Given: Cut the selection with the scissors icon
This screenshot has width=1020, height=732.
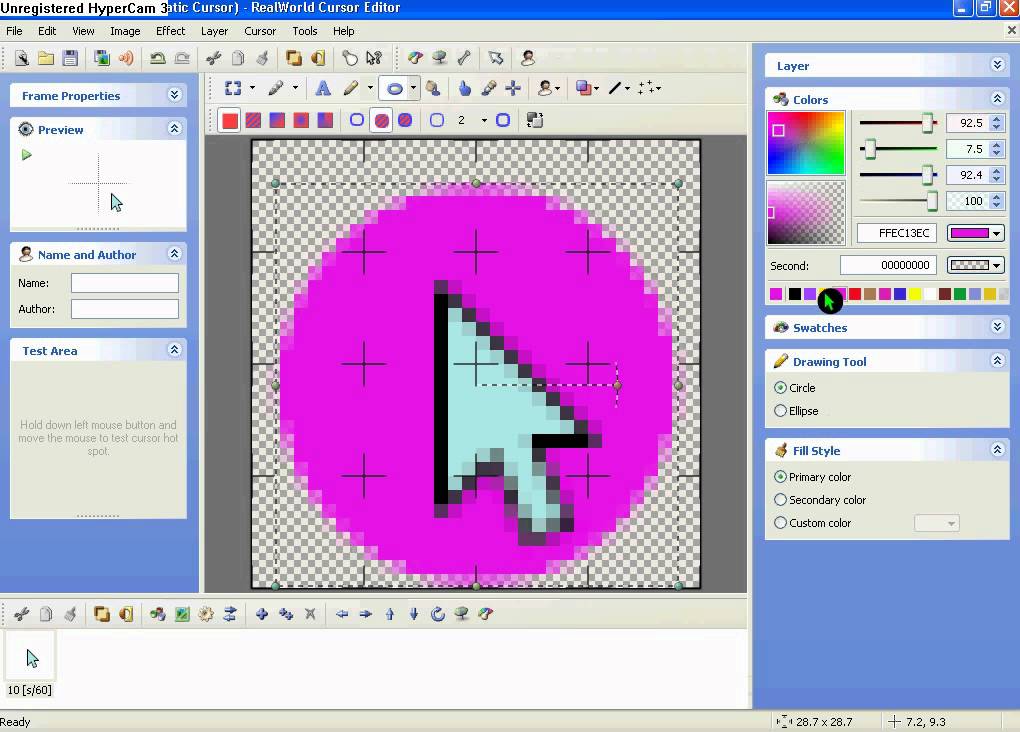Looking at the screenshot, I should click(x=213, y=57).
